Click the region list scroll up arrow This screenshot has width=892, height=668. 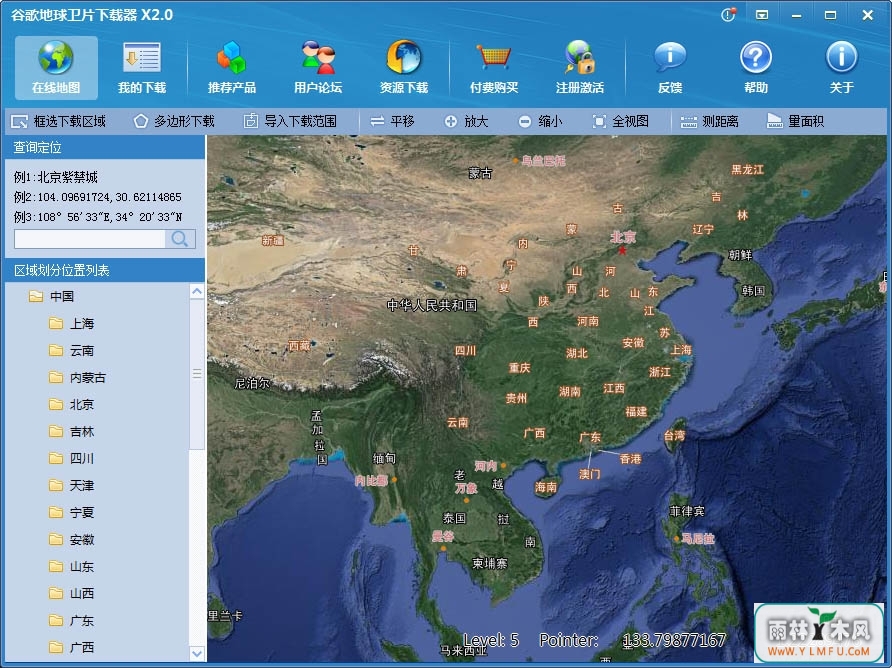pos(197,291)
